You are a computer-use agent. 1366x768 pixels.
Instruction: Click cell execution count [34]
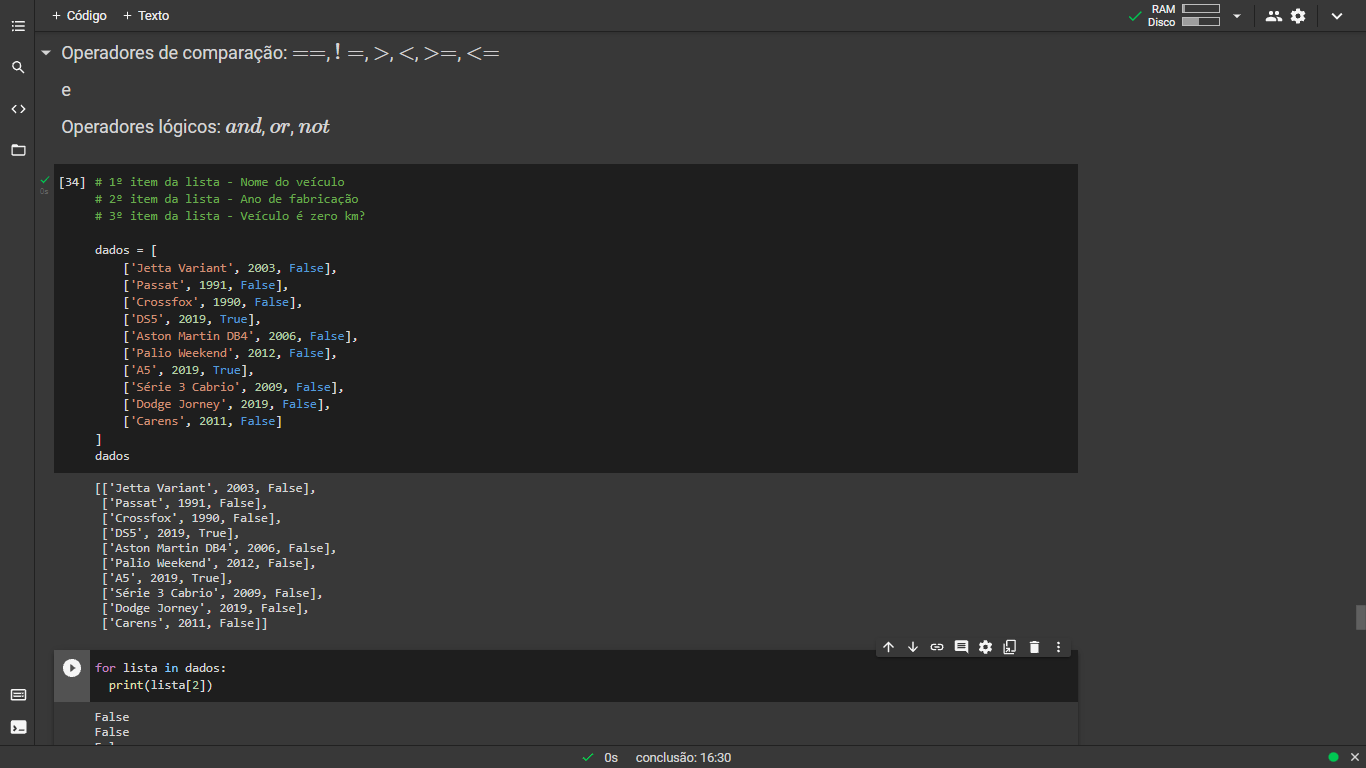[x=72, y=182]
